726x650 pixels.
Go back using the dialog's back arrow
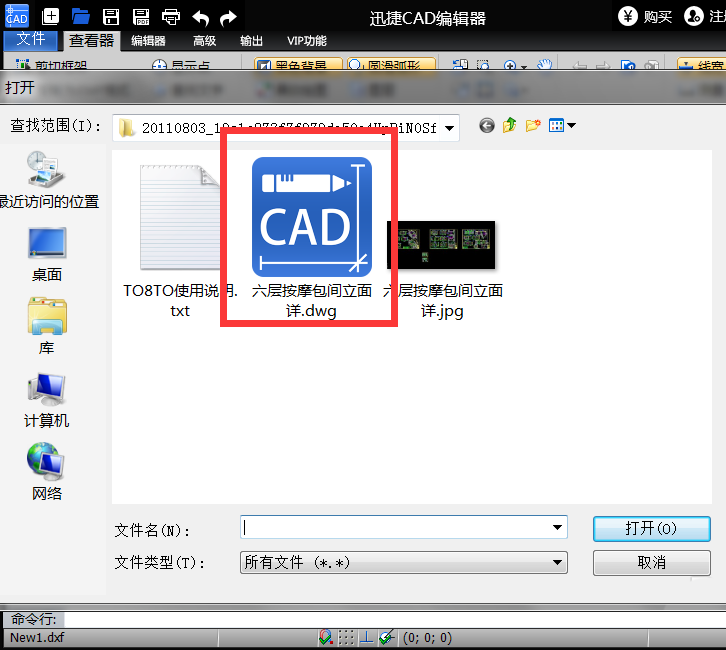pos(487,126)
